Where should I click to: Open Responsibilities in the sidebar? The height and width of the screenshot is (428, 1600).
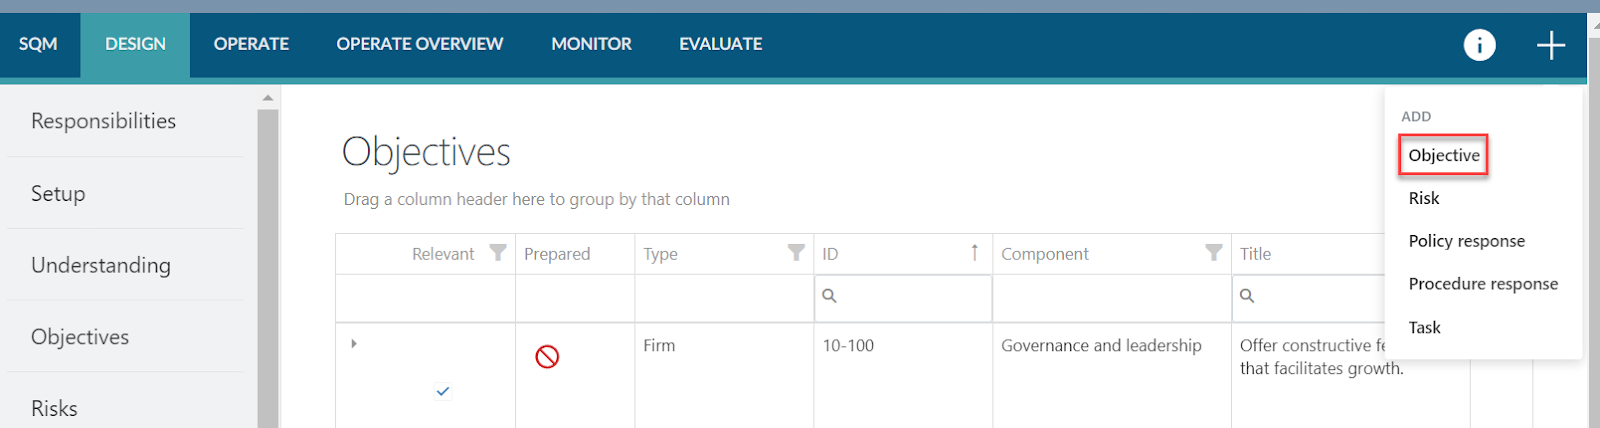[x=104, y=121]
